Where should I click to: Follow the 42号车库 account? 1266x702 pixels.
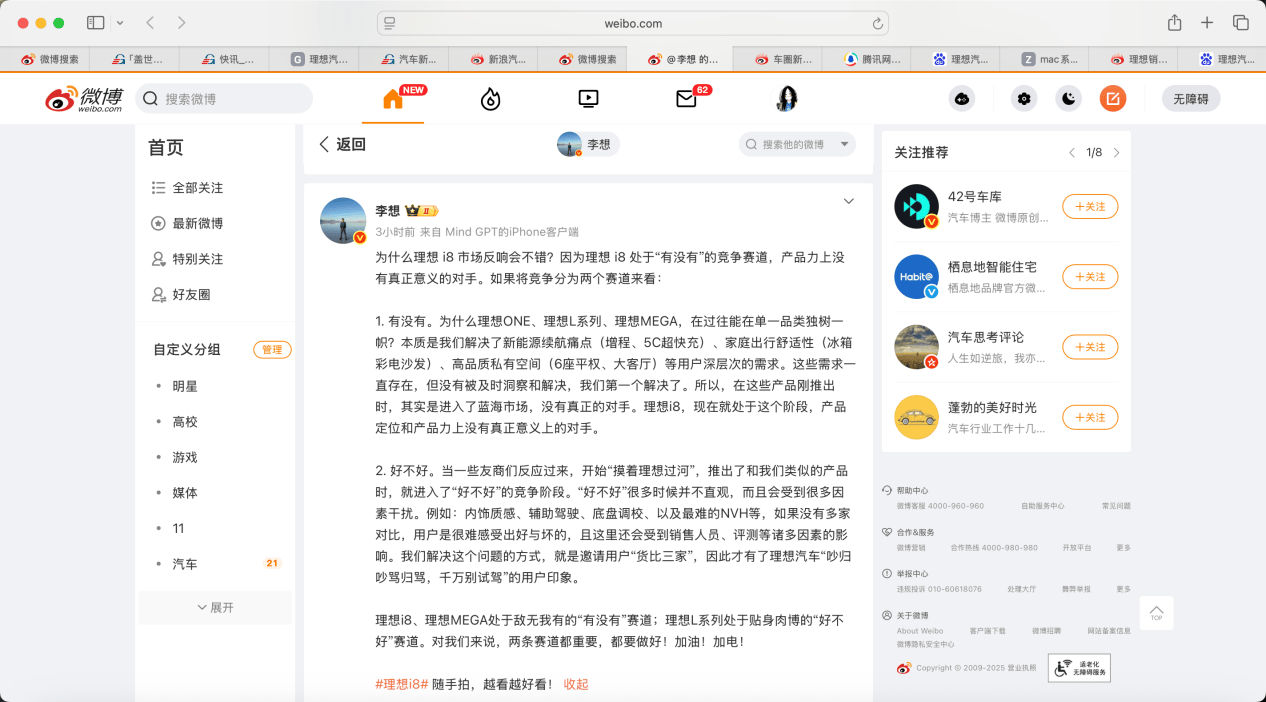coord(1089,206)
